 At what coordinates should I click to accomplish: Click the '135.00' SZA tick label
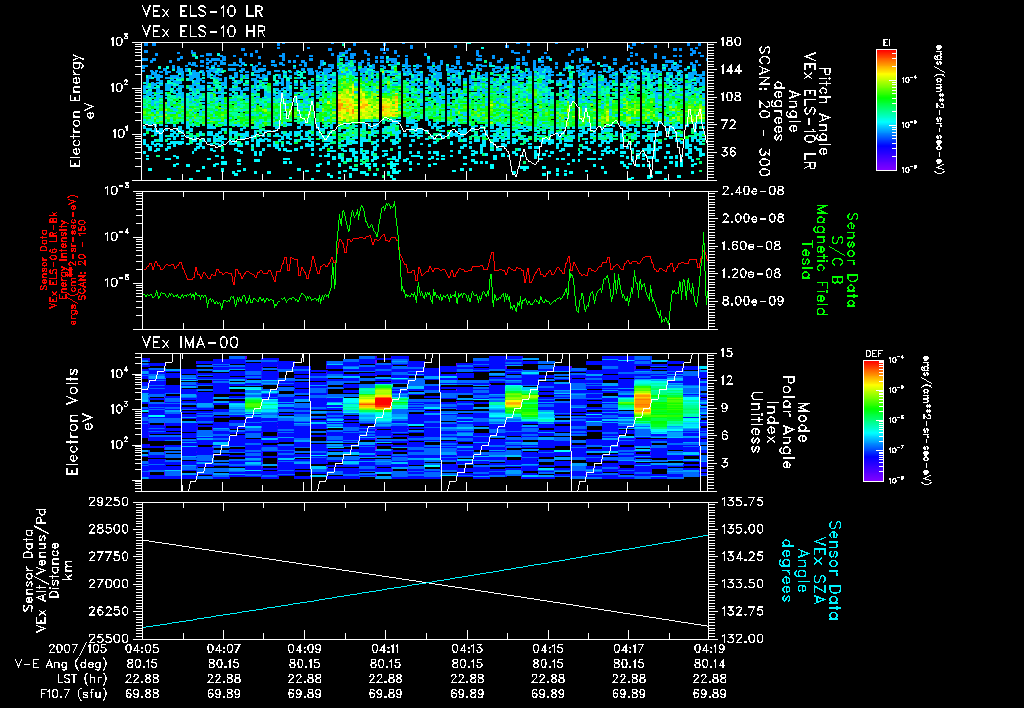(741, 529)
